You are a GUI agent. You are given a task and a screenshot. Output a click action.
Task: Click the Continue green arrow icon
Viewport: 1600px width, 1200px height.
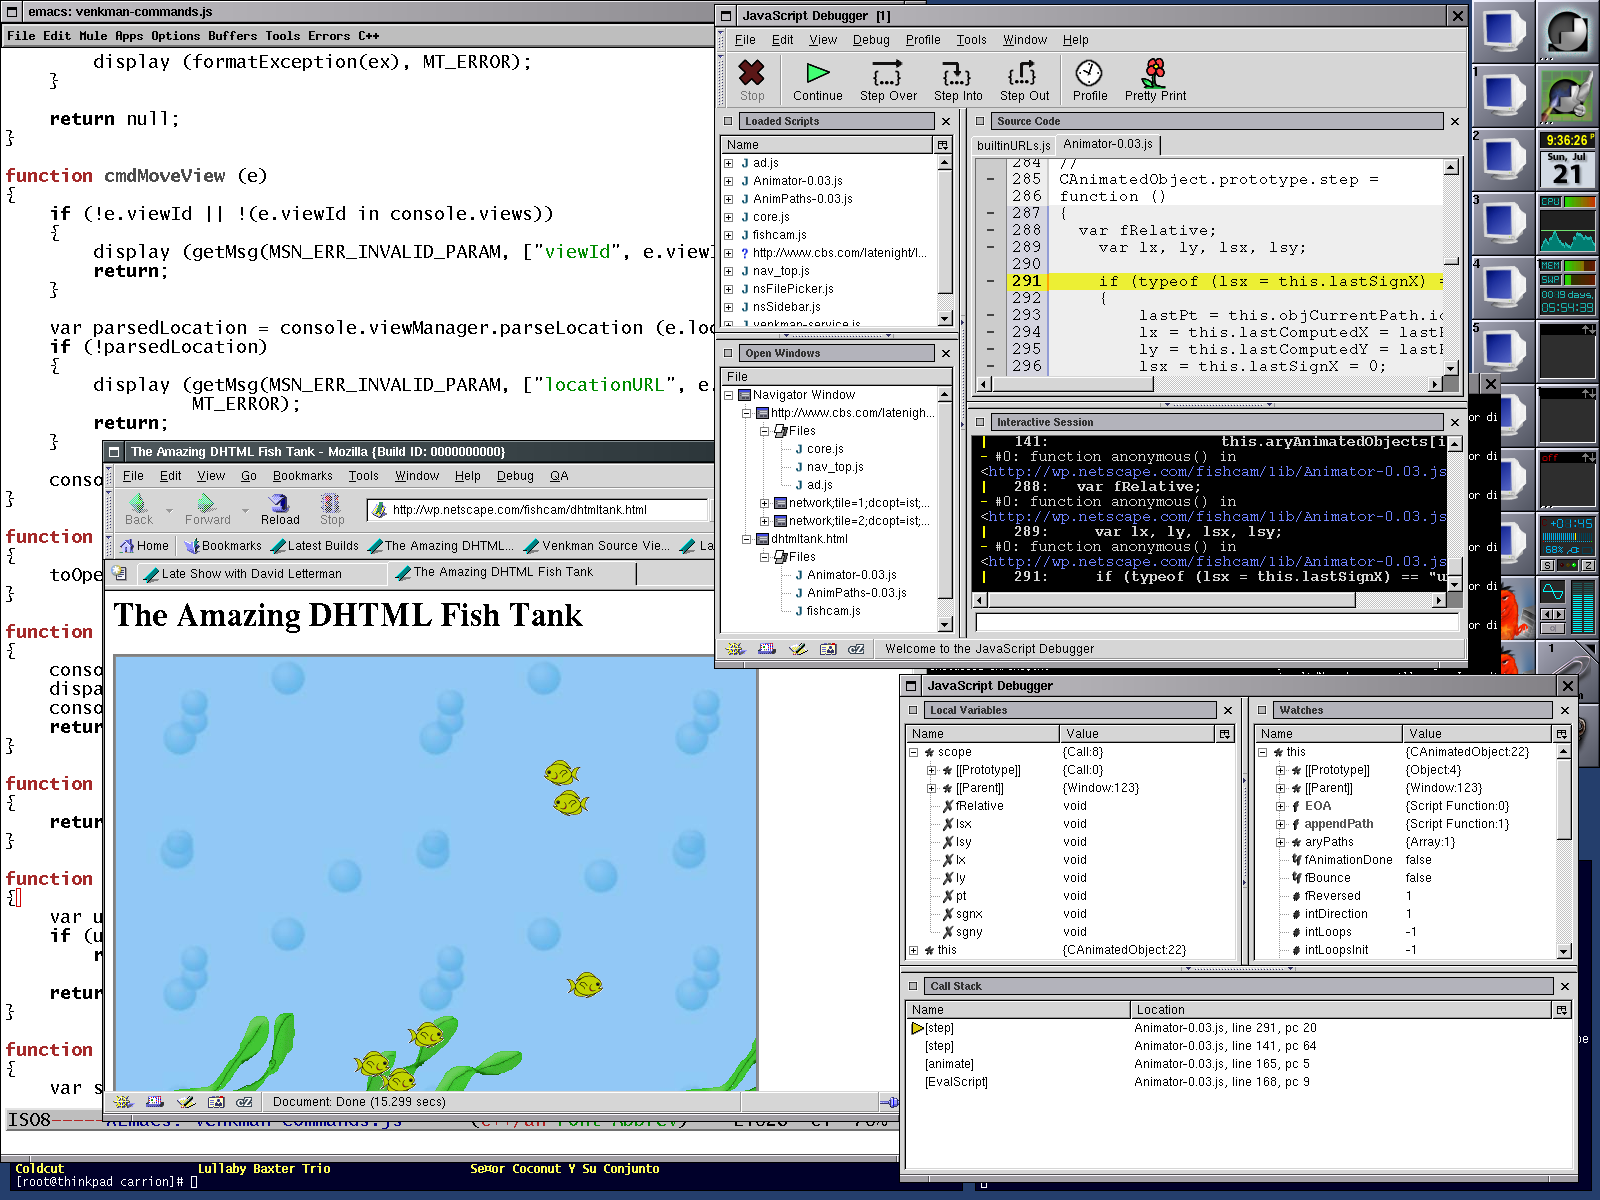818,72
